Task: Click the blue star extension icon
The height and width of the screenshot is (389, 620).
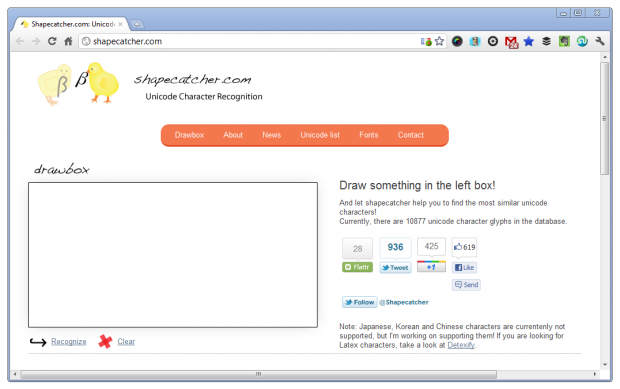Action: [529, 41]
